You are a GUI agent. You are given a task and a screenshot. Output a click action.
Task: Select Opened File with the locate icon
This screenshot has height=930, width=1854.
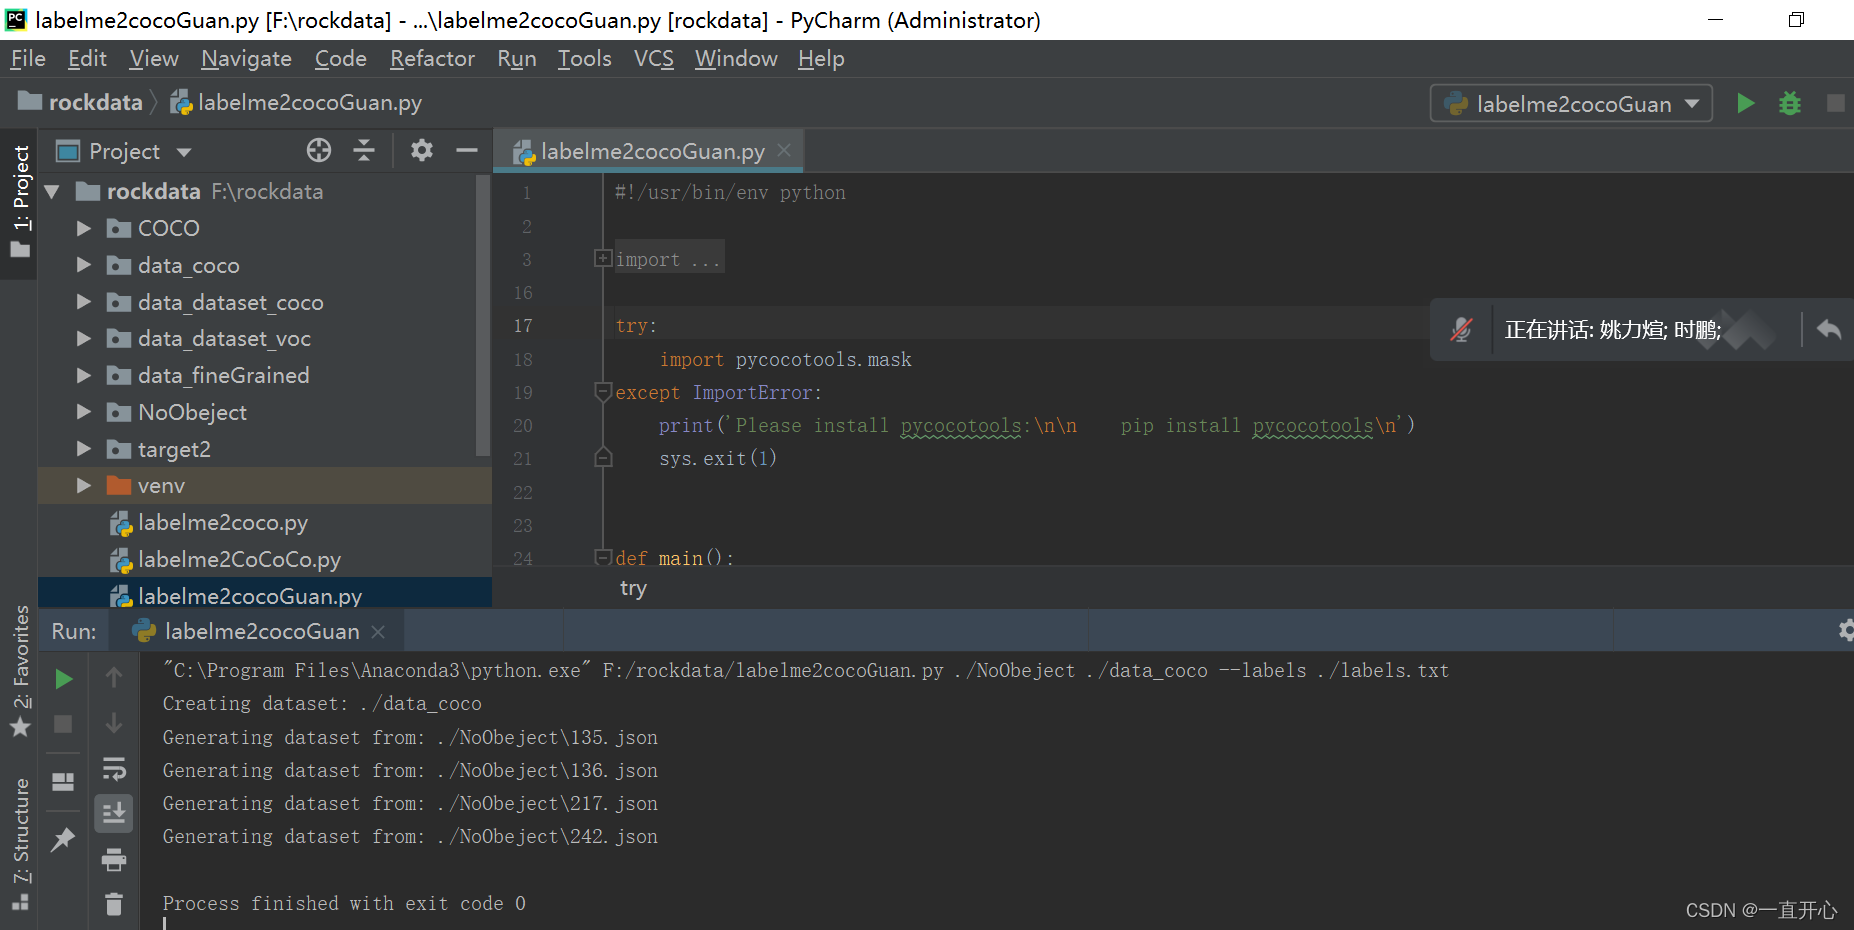click(x=319, y=150)
